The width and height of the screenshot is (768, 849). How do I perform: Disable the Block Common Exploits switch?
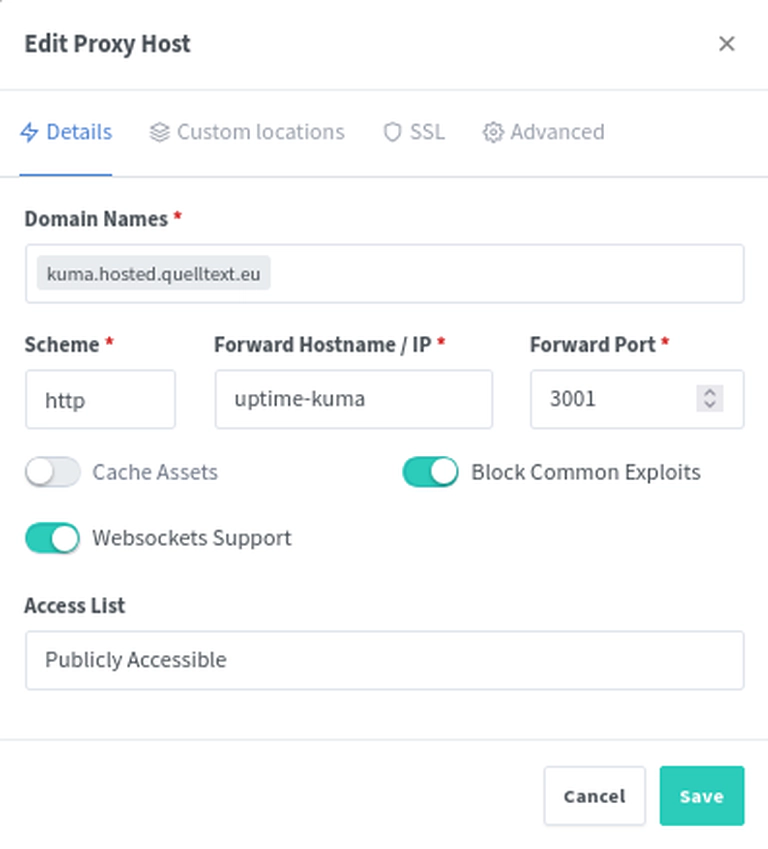[430, 472]
